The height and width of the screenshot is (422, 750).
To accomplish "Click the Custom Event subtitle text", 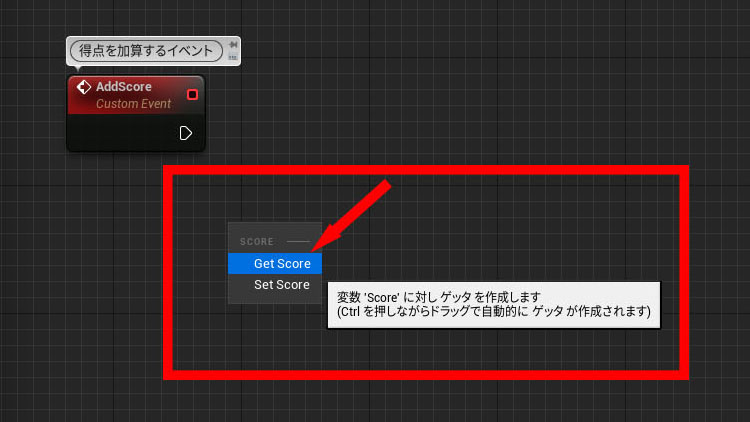I will click(x=133, y=104).
